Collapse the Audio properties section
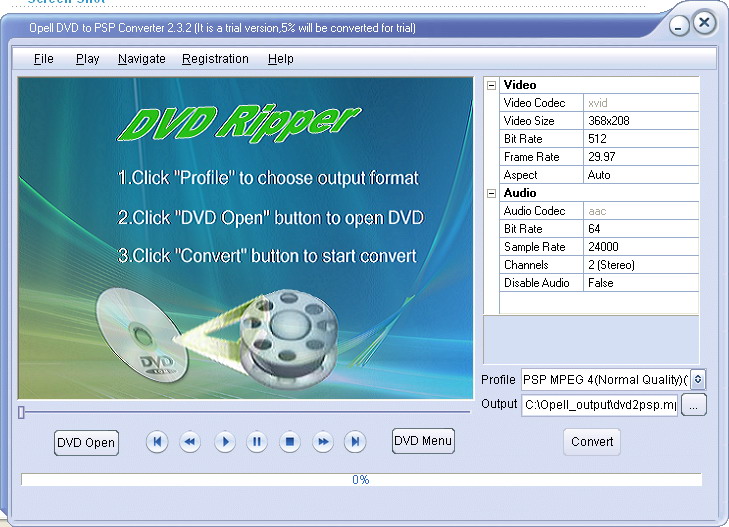The width and height of the screenshot is (729, 527). pyautogui.click(x=491, y=193)
